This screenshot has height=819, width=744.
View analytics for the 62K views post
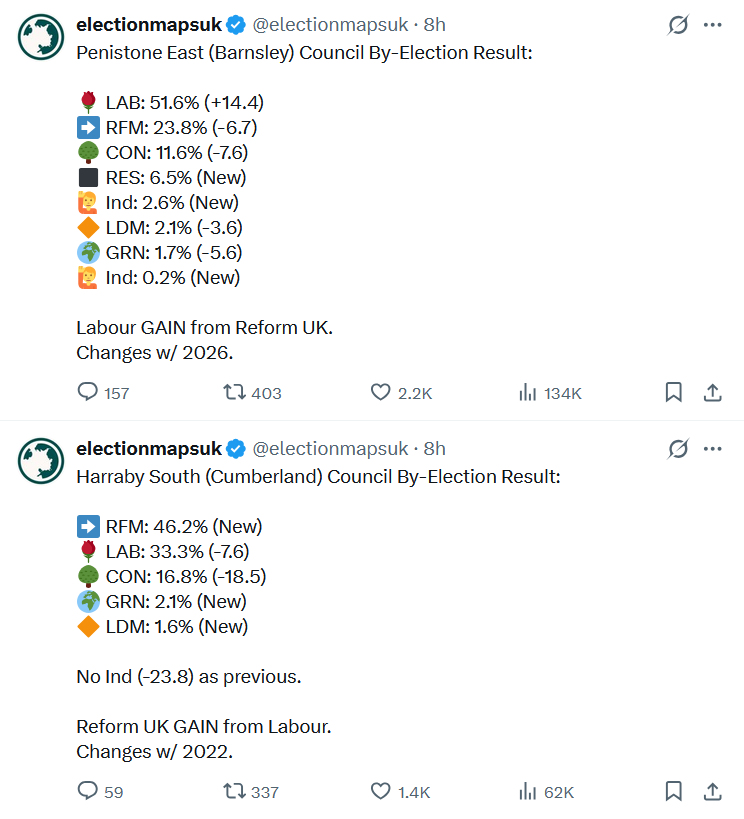[547, 791]
